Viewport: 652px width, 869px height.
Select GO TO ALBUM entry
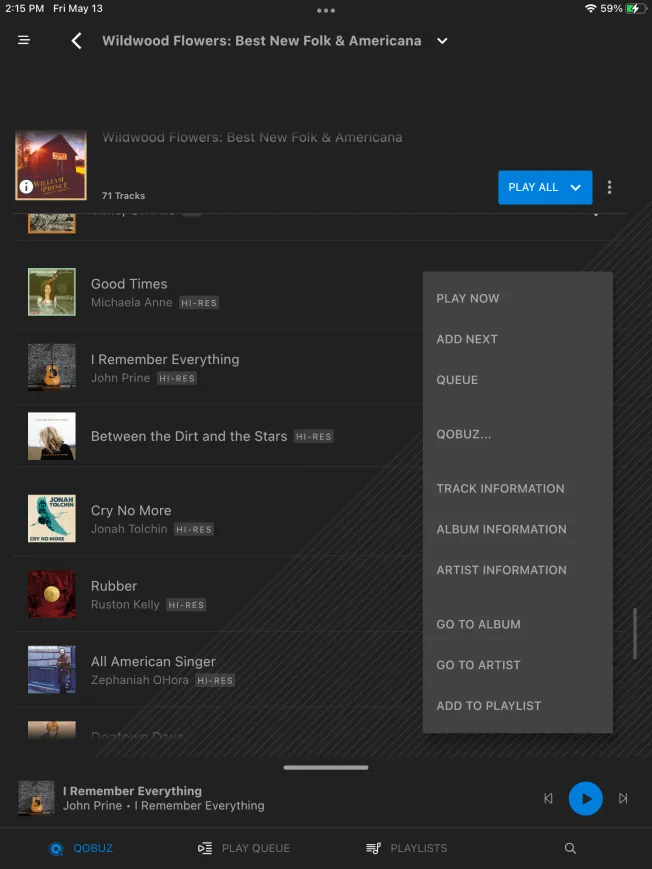(478, 625)
